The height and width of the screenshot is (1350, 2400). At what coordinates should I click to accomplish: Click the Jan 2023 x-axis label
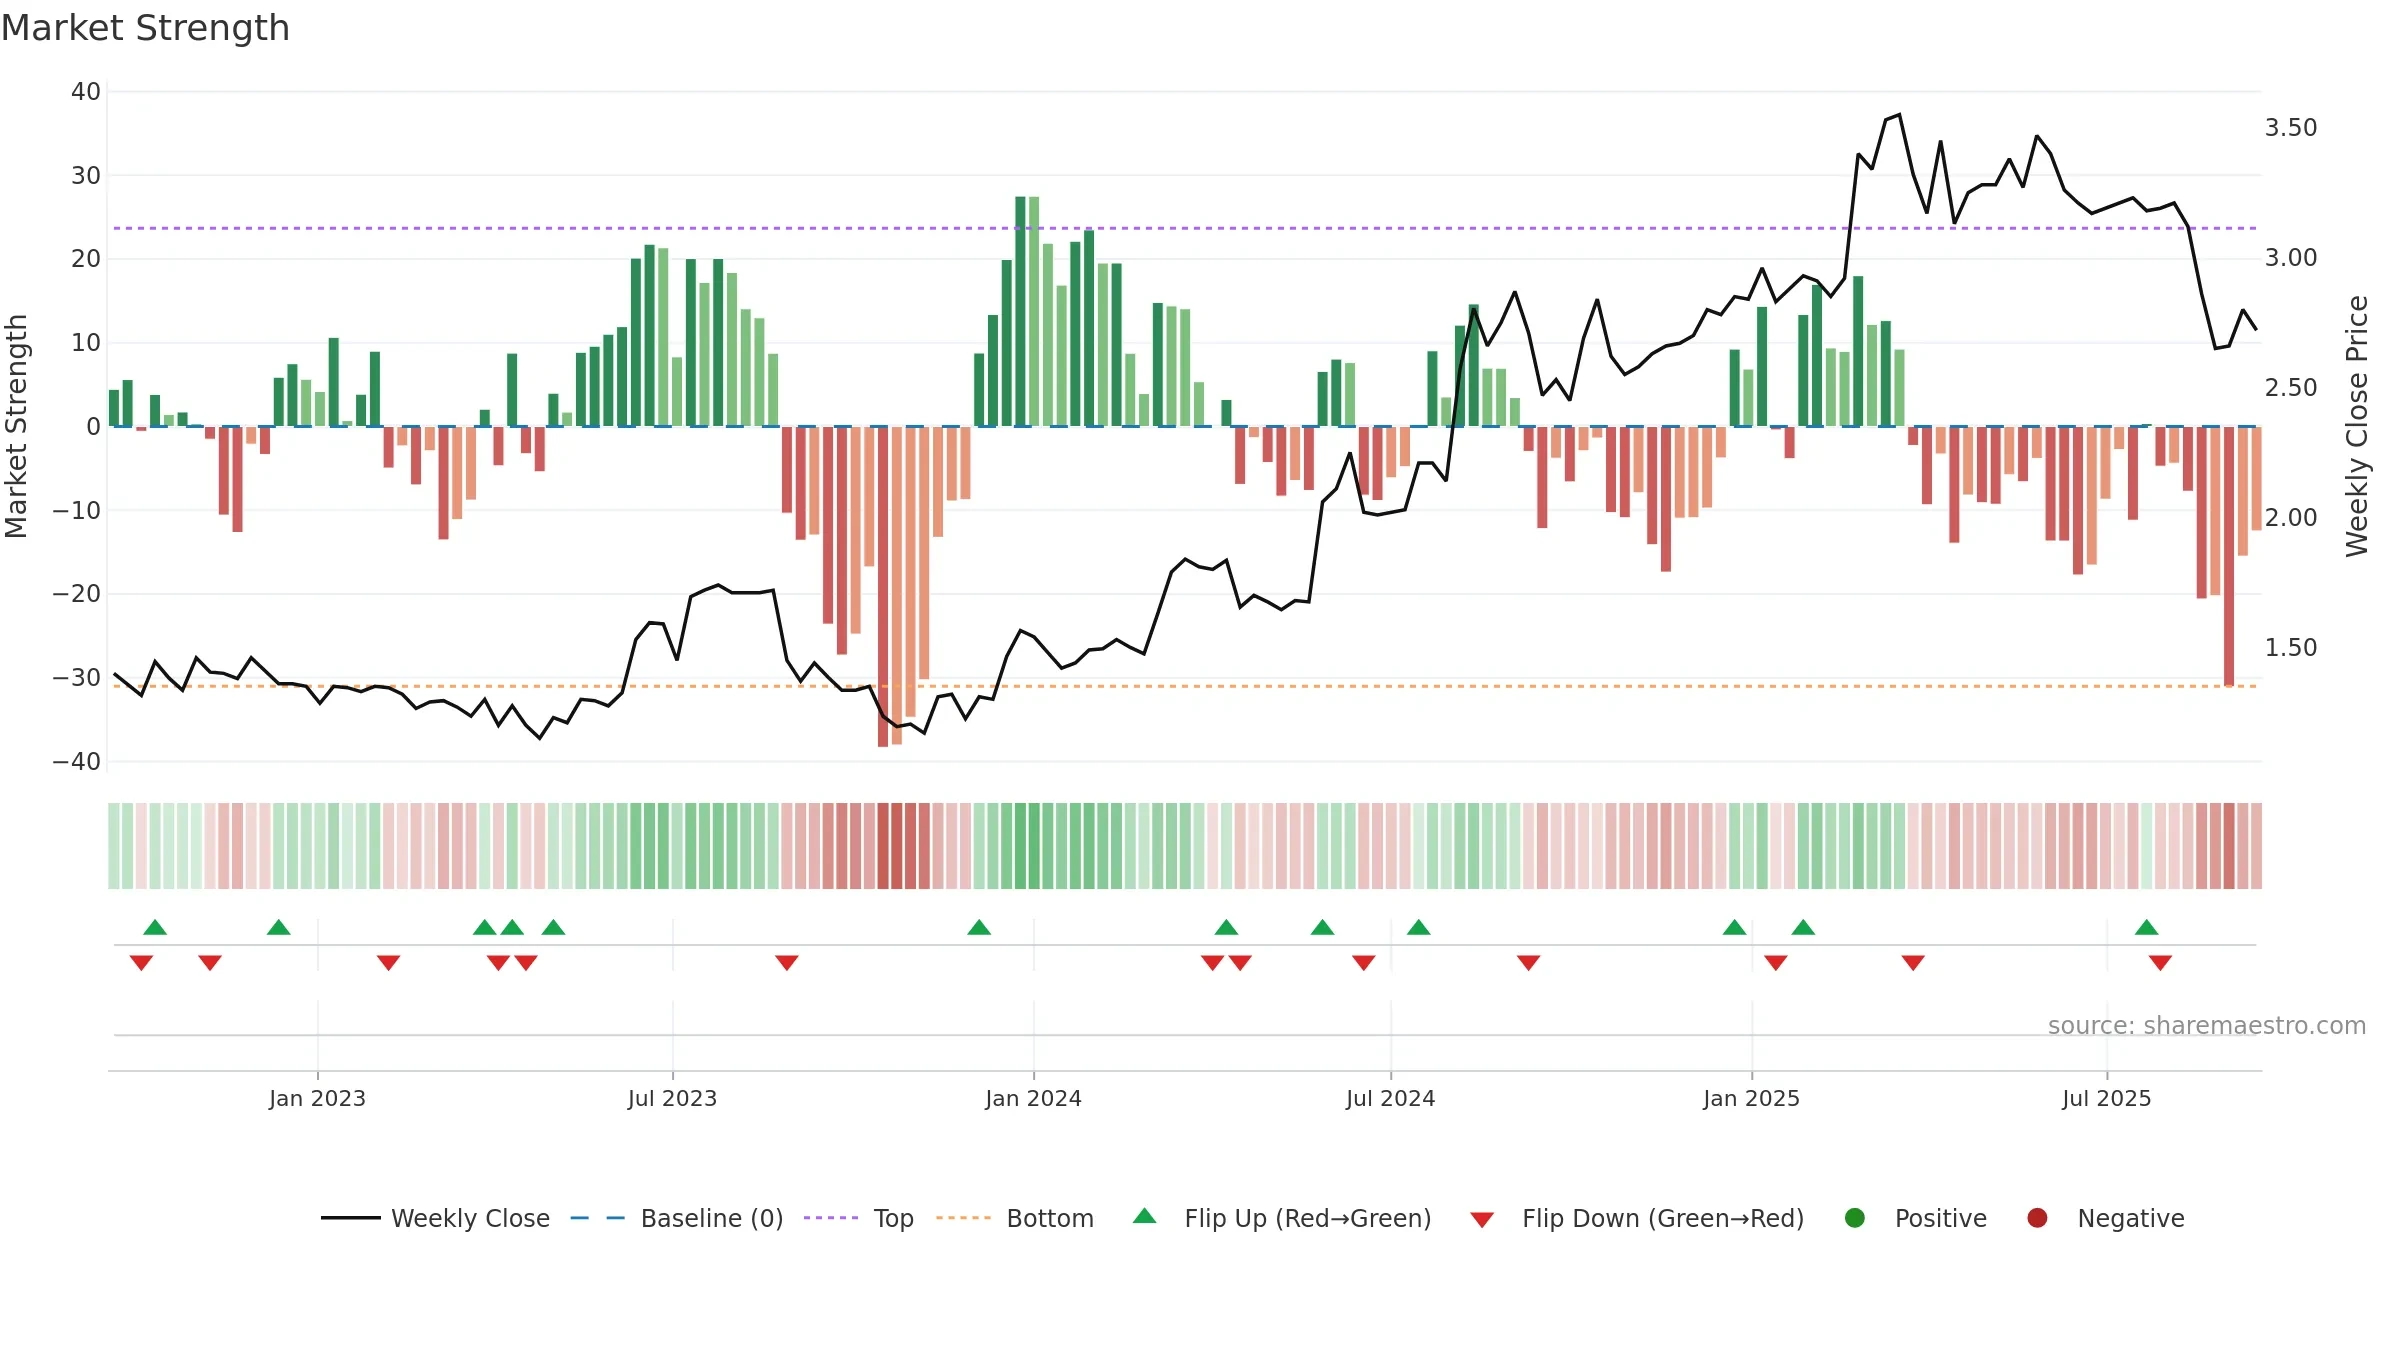(x=317, y=1098)
